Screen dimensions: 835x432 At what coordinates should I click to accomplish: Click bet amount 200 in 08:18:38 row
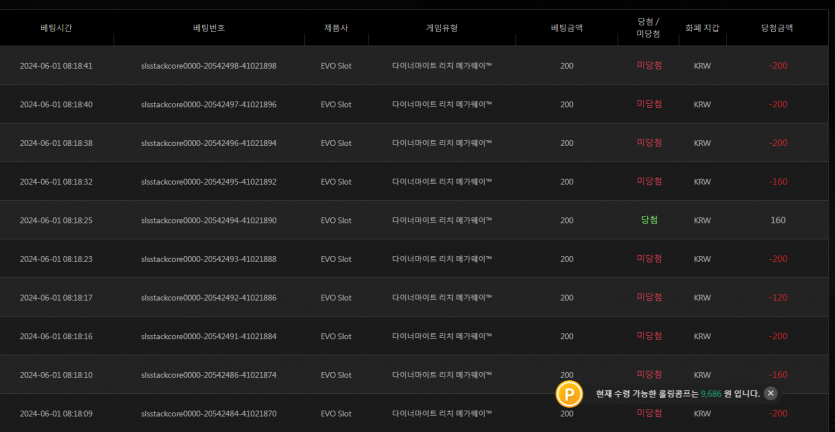tap(567, 143)
